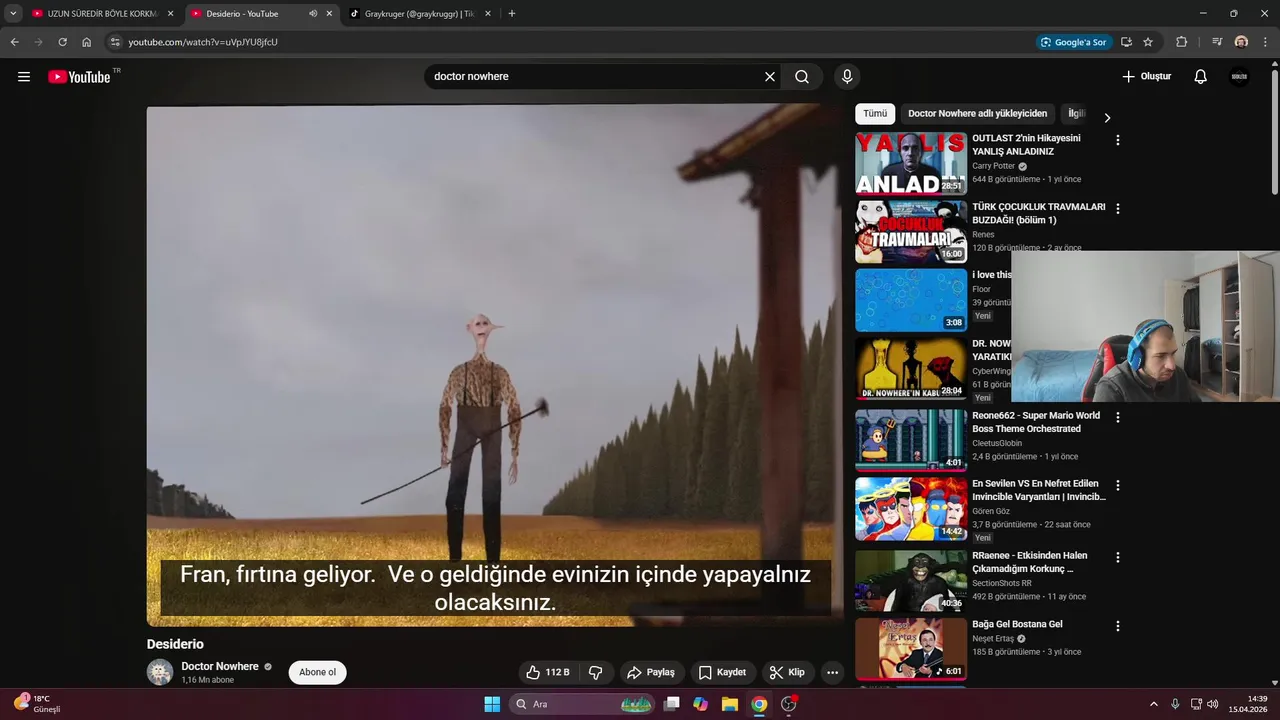Mute the Desiderio tab audio icon
This screenshot has height=720, width=1280.
point(313,14)
